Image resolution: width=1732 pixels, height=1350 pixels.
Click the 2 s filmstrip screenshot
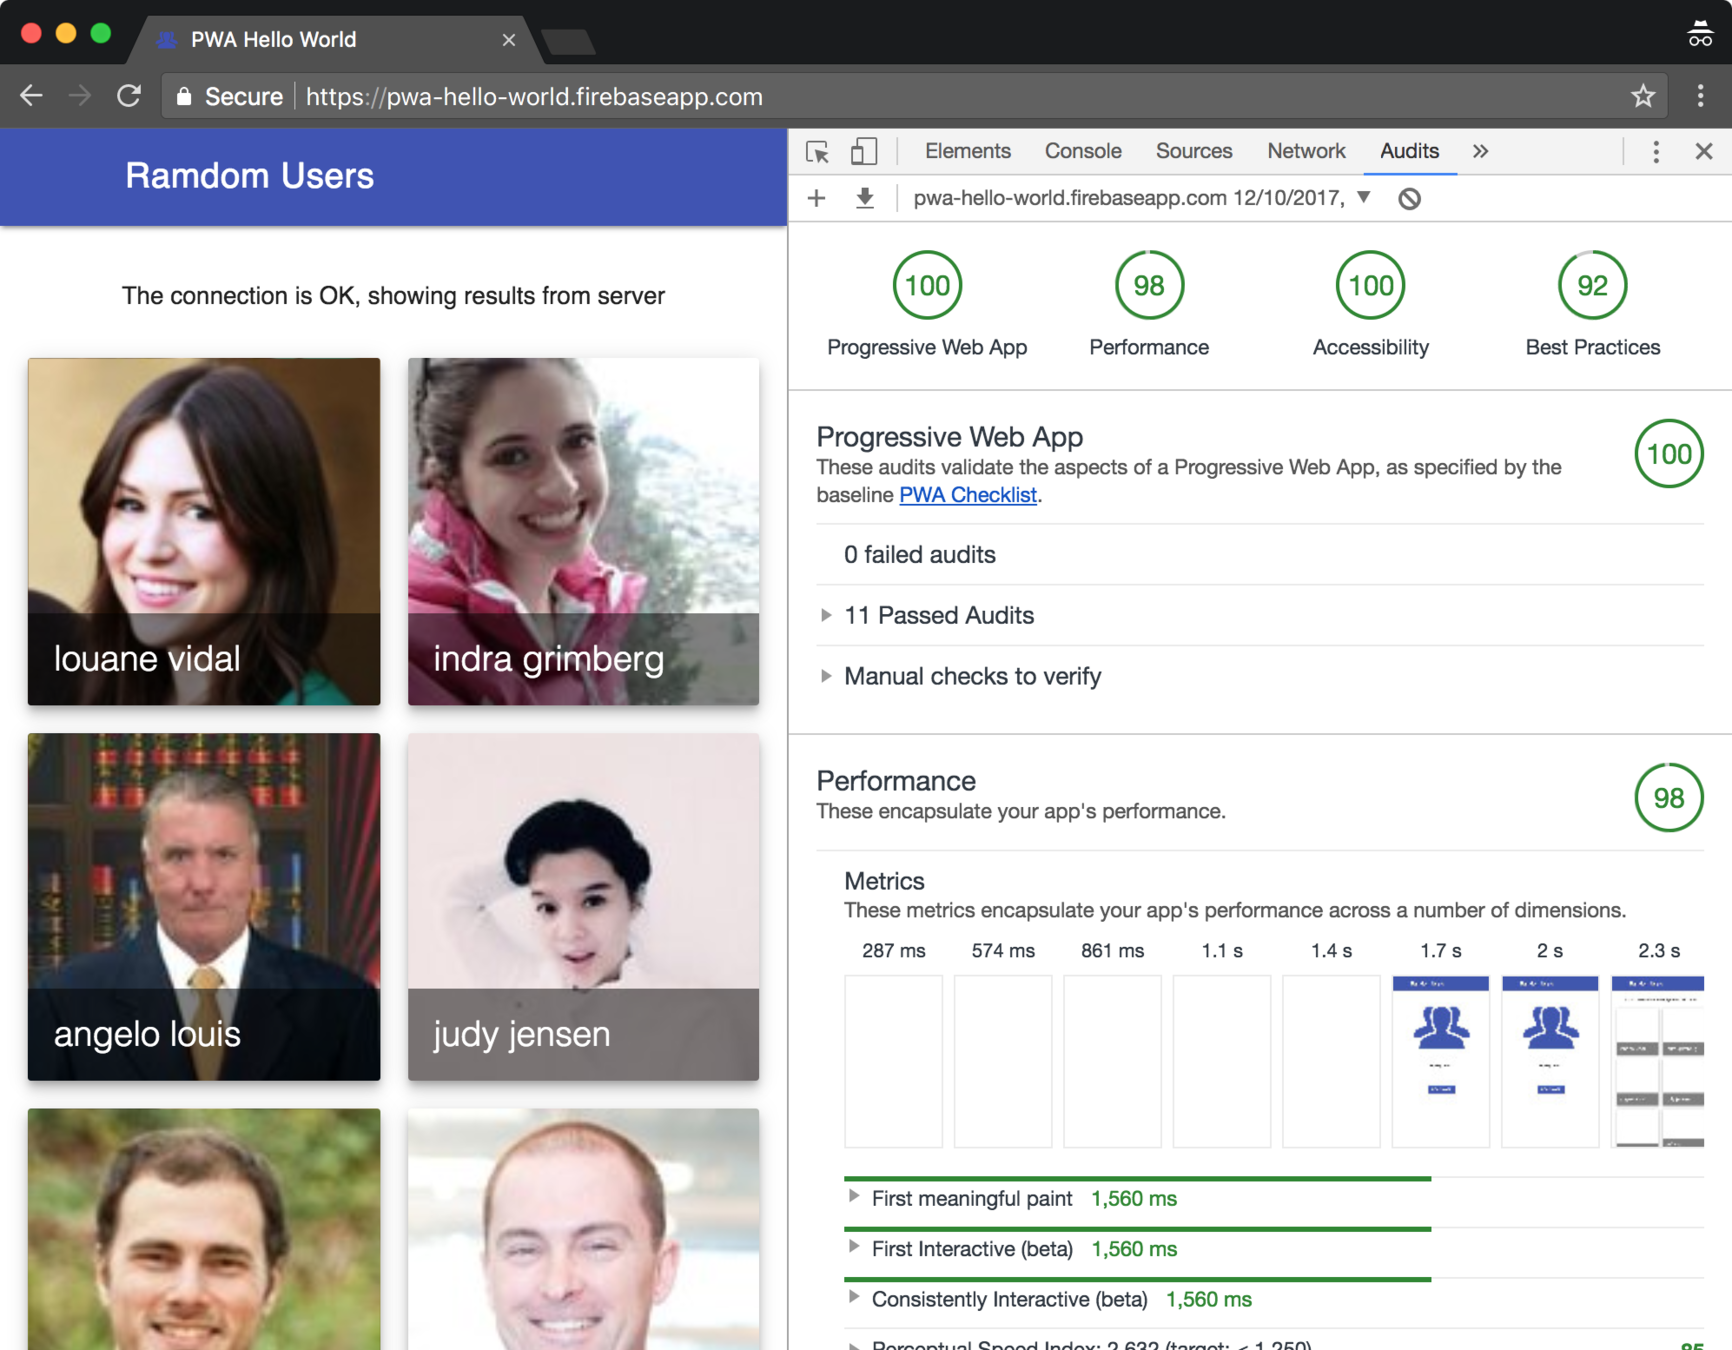click(x=1550, y=1061)
